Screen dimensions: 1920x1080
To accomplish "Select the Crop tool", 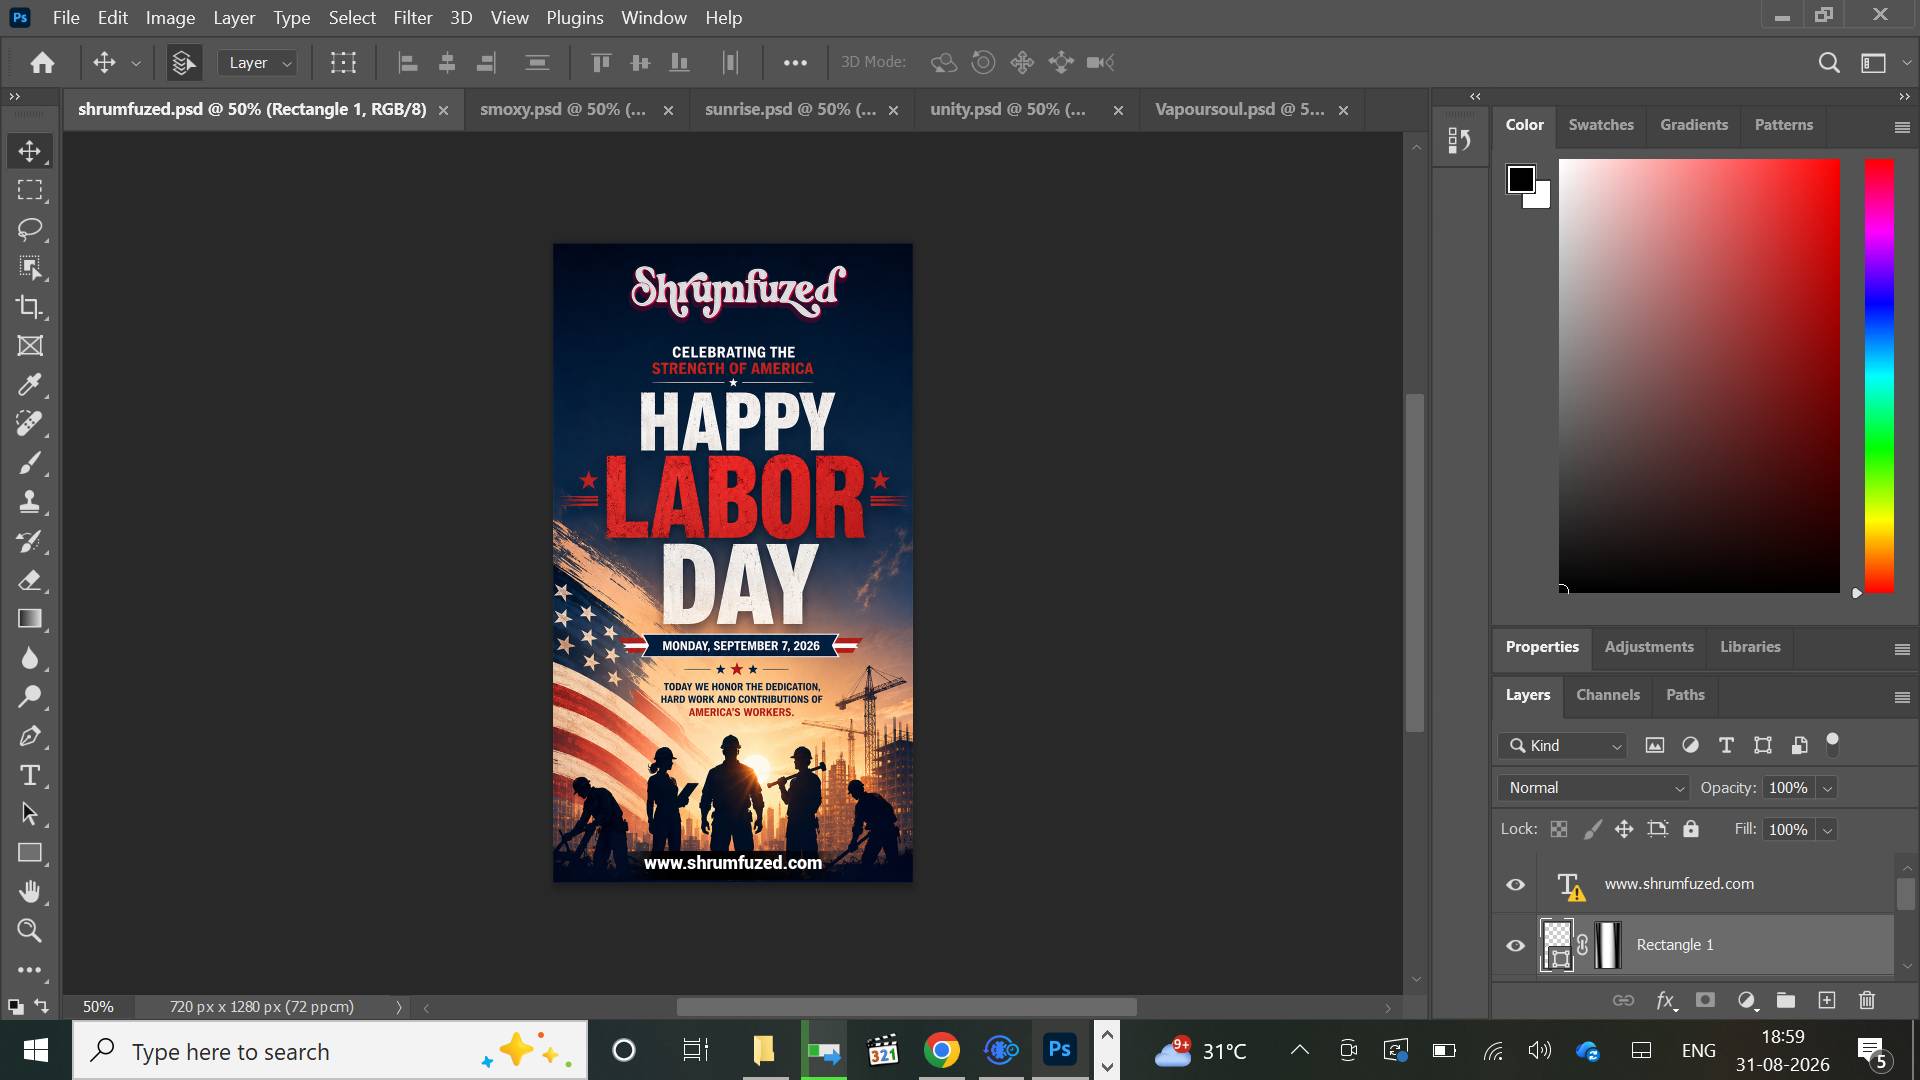I will click(30, 307).
